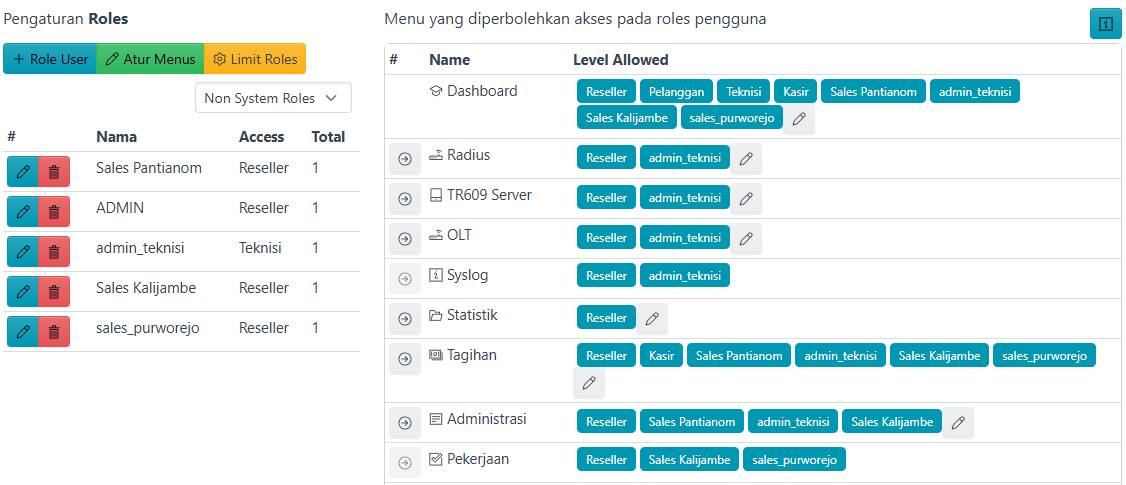Click the Role User add button
The height and width of the screenshot is (485, 1126).
pos(50,59)
